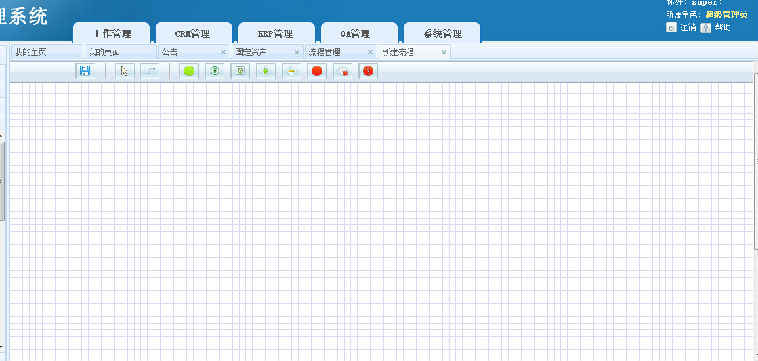Select the green square-framed task node icon

(240, 71)
